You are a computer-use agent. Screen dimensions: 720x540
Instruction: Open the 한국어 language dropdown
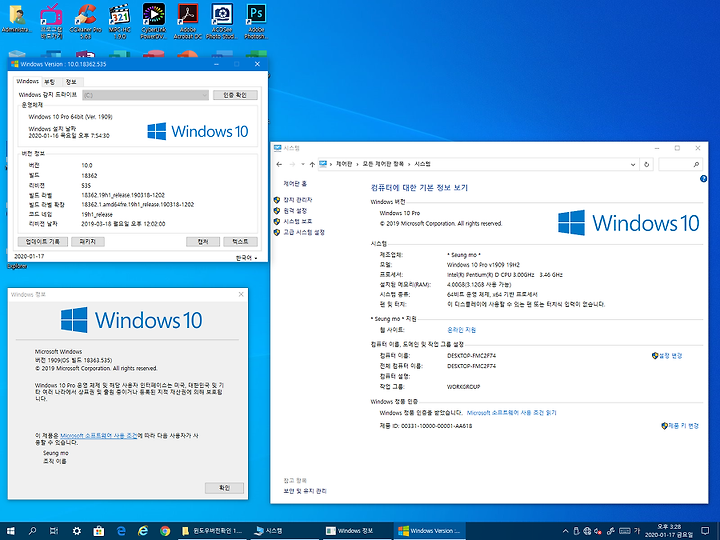(x=247, y=258)
